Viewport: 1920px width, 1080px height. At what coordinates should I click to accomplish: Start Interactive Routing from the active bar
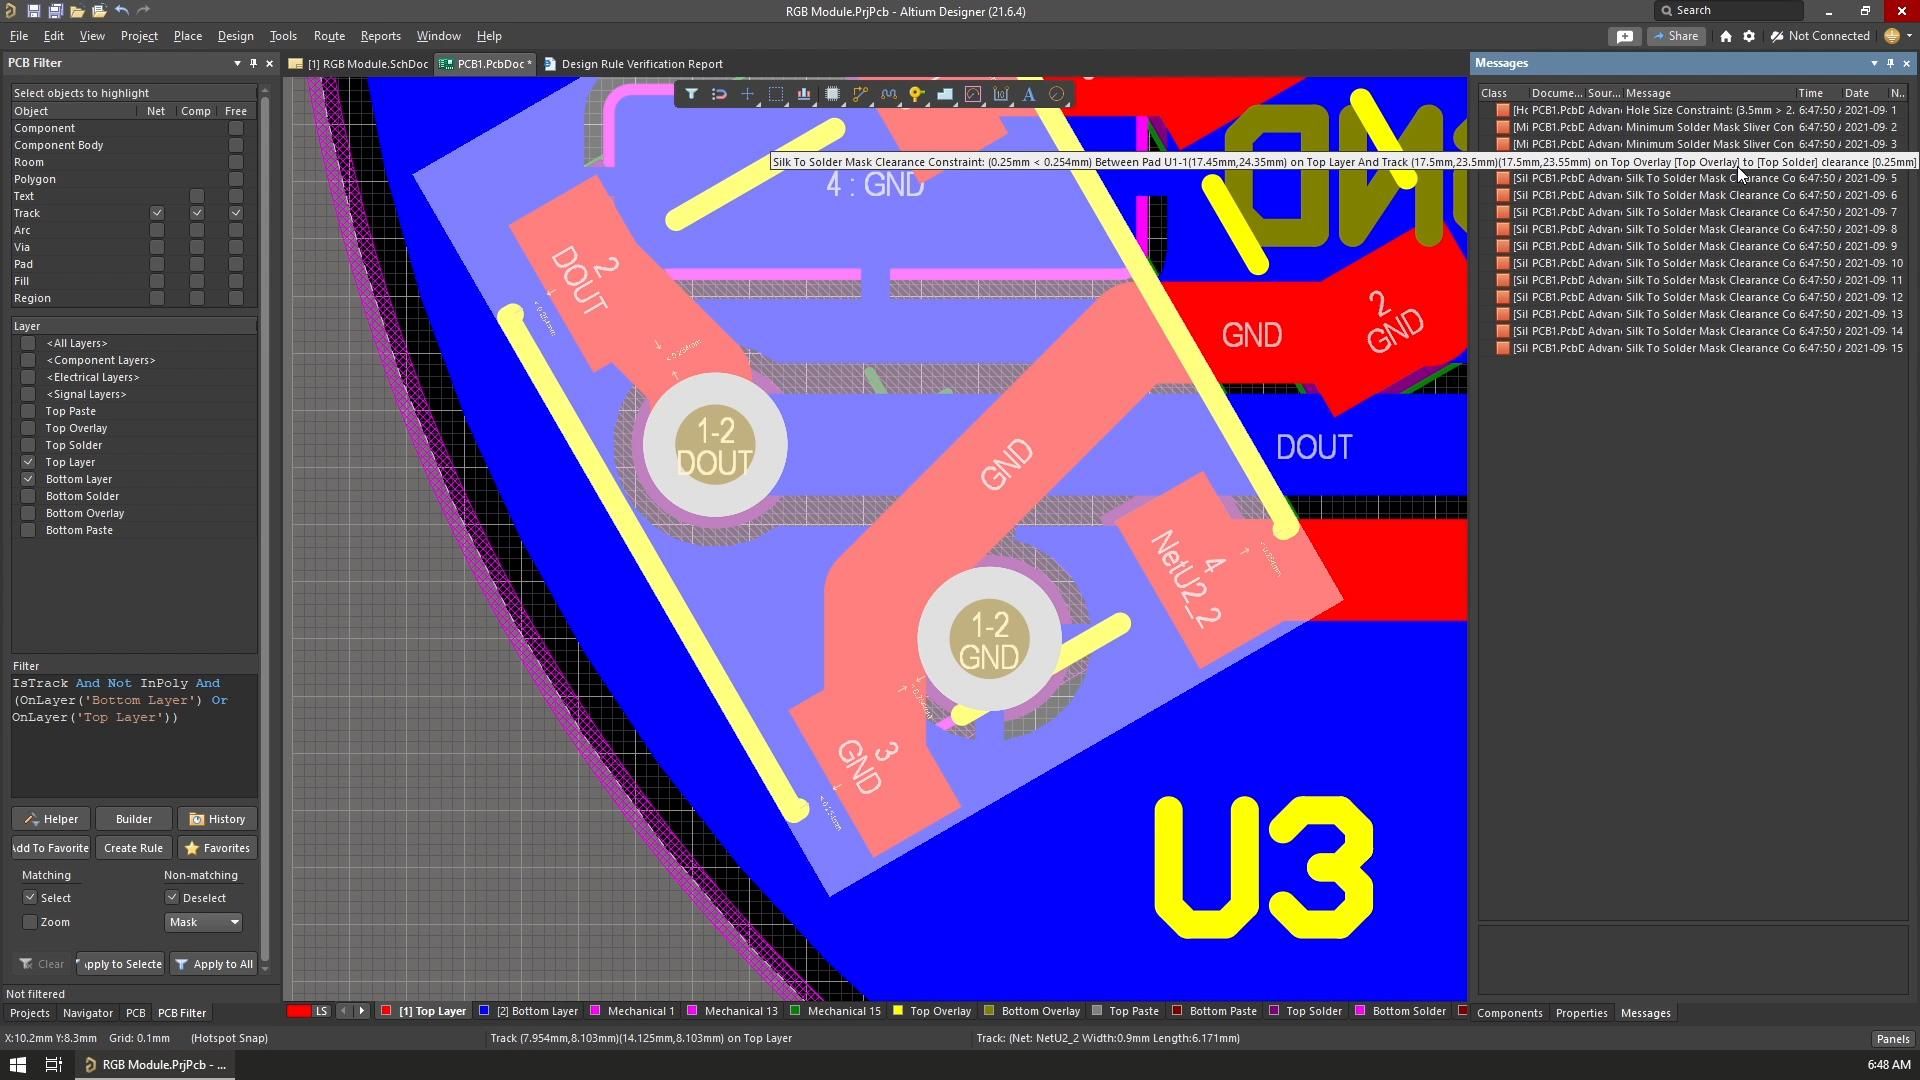pos(861,94)
